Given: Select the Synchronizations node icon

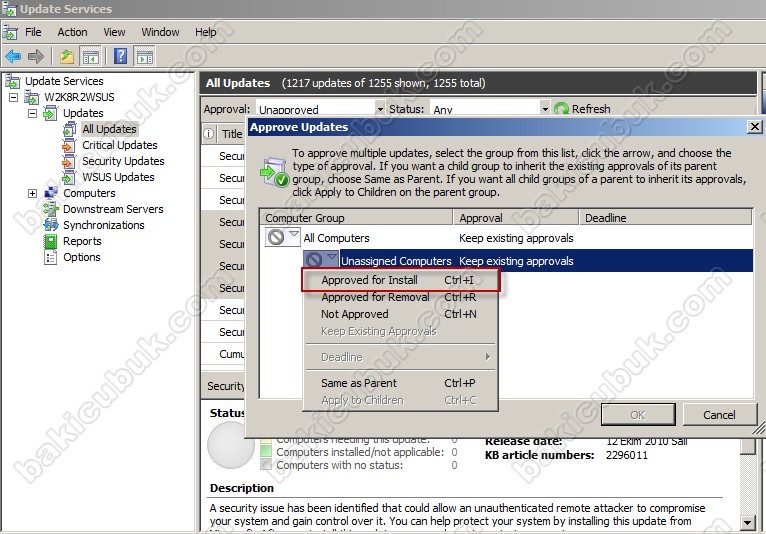Looking at the screenshot, I should coord(52,225).
